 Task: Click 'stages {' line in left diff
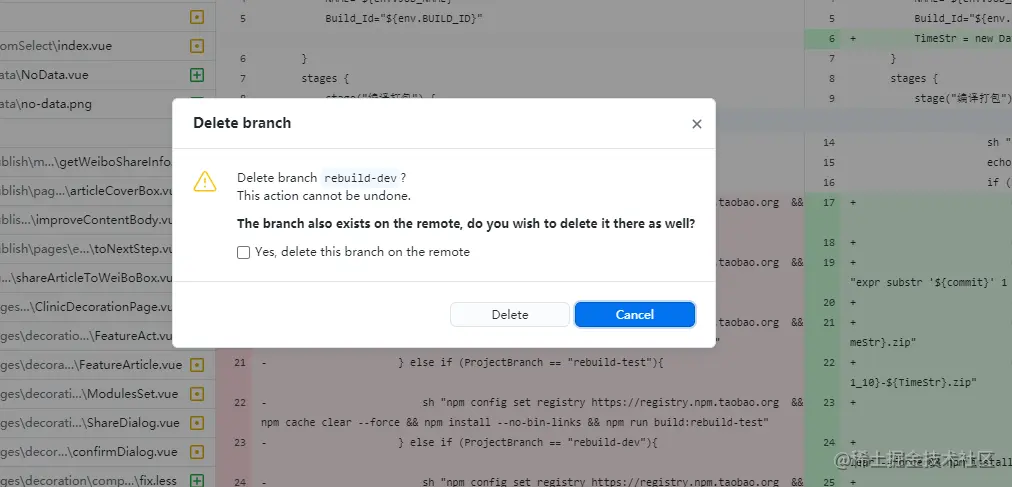[325, 79]
